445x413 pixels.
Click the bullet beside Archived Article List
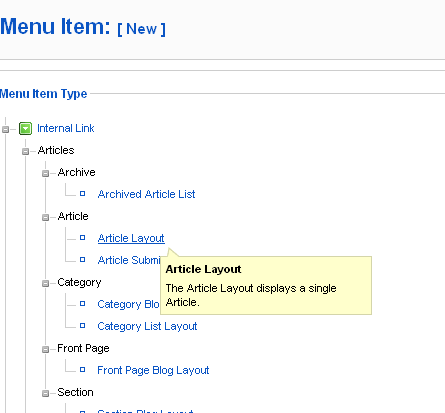point(82,193)
